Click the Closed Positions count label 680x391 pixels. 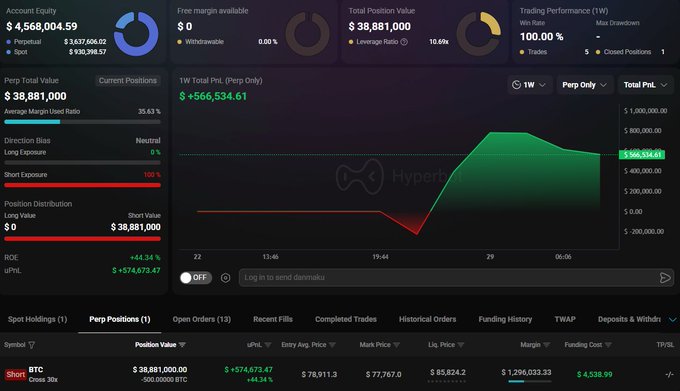click(x=627, y=52)
